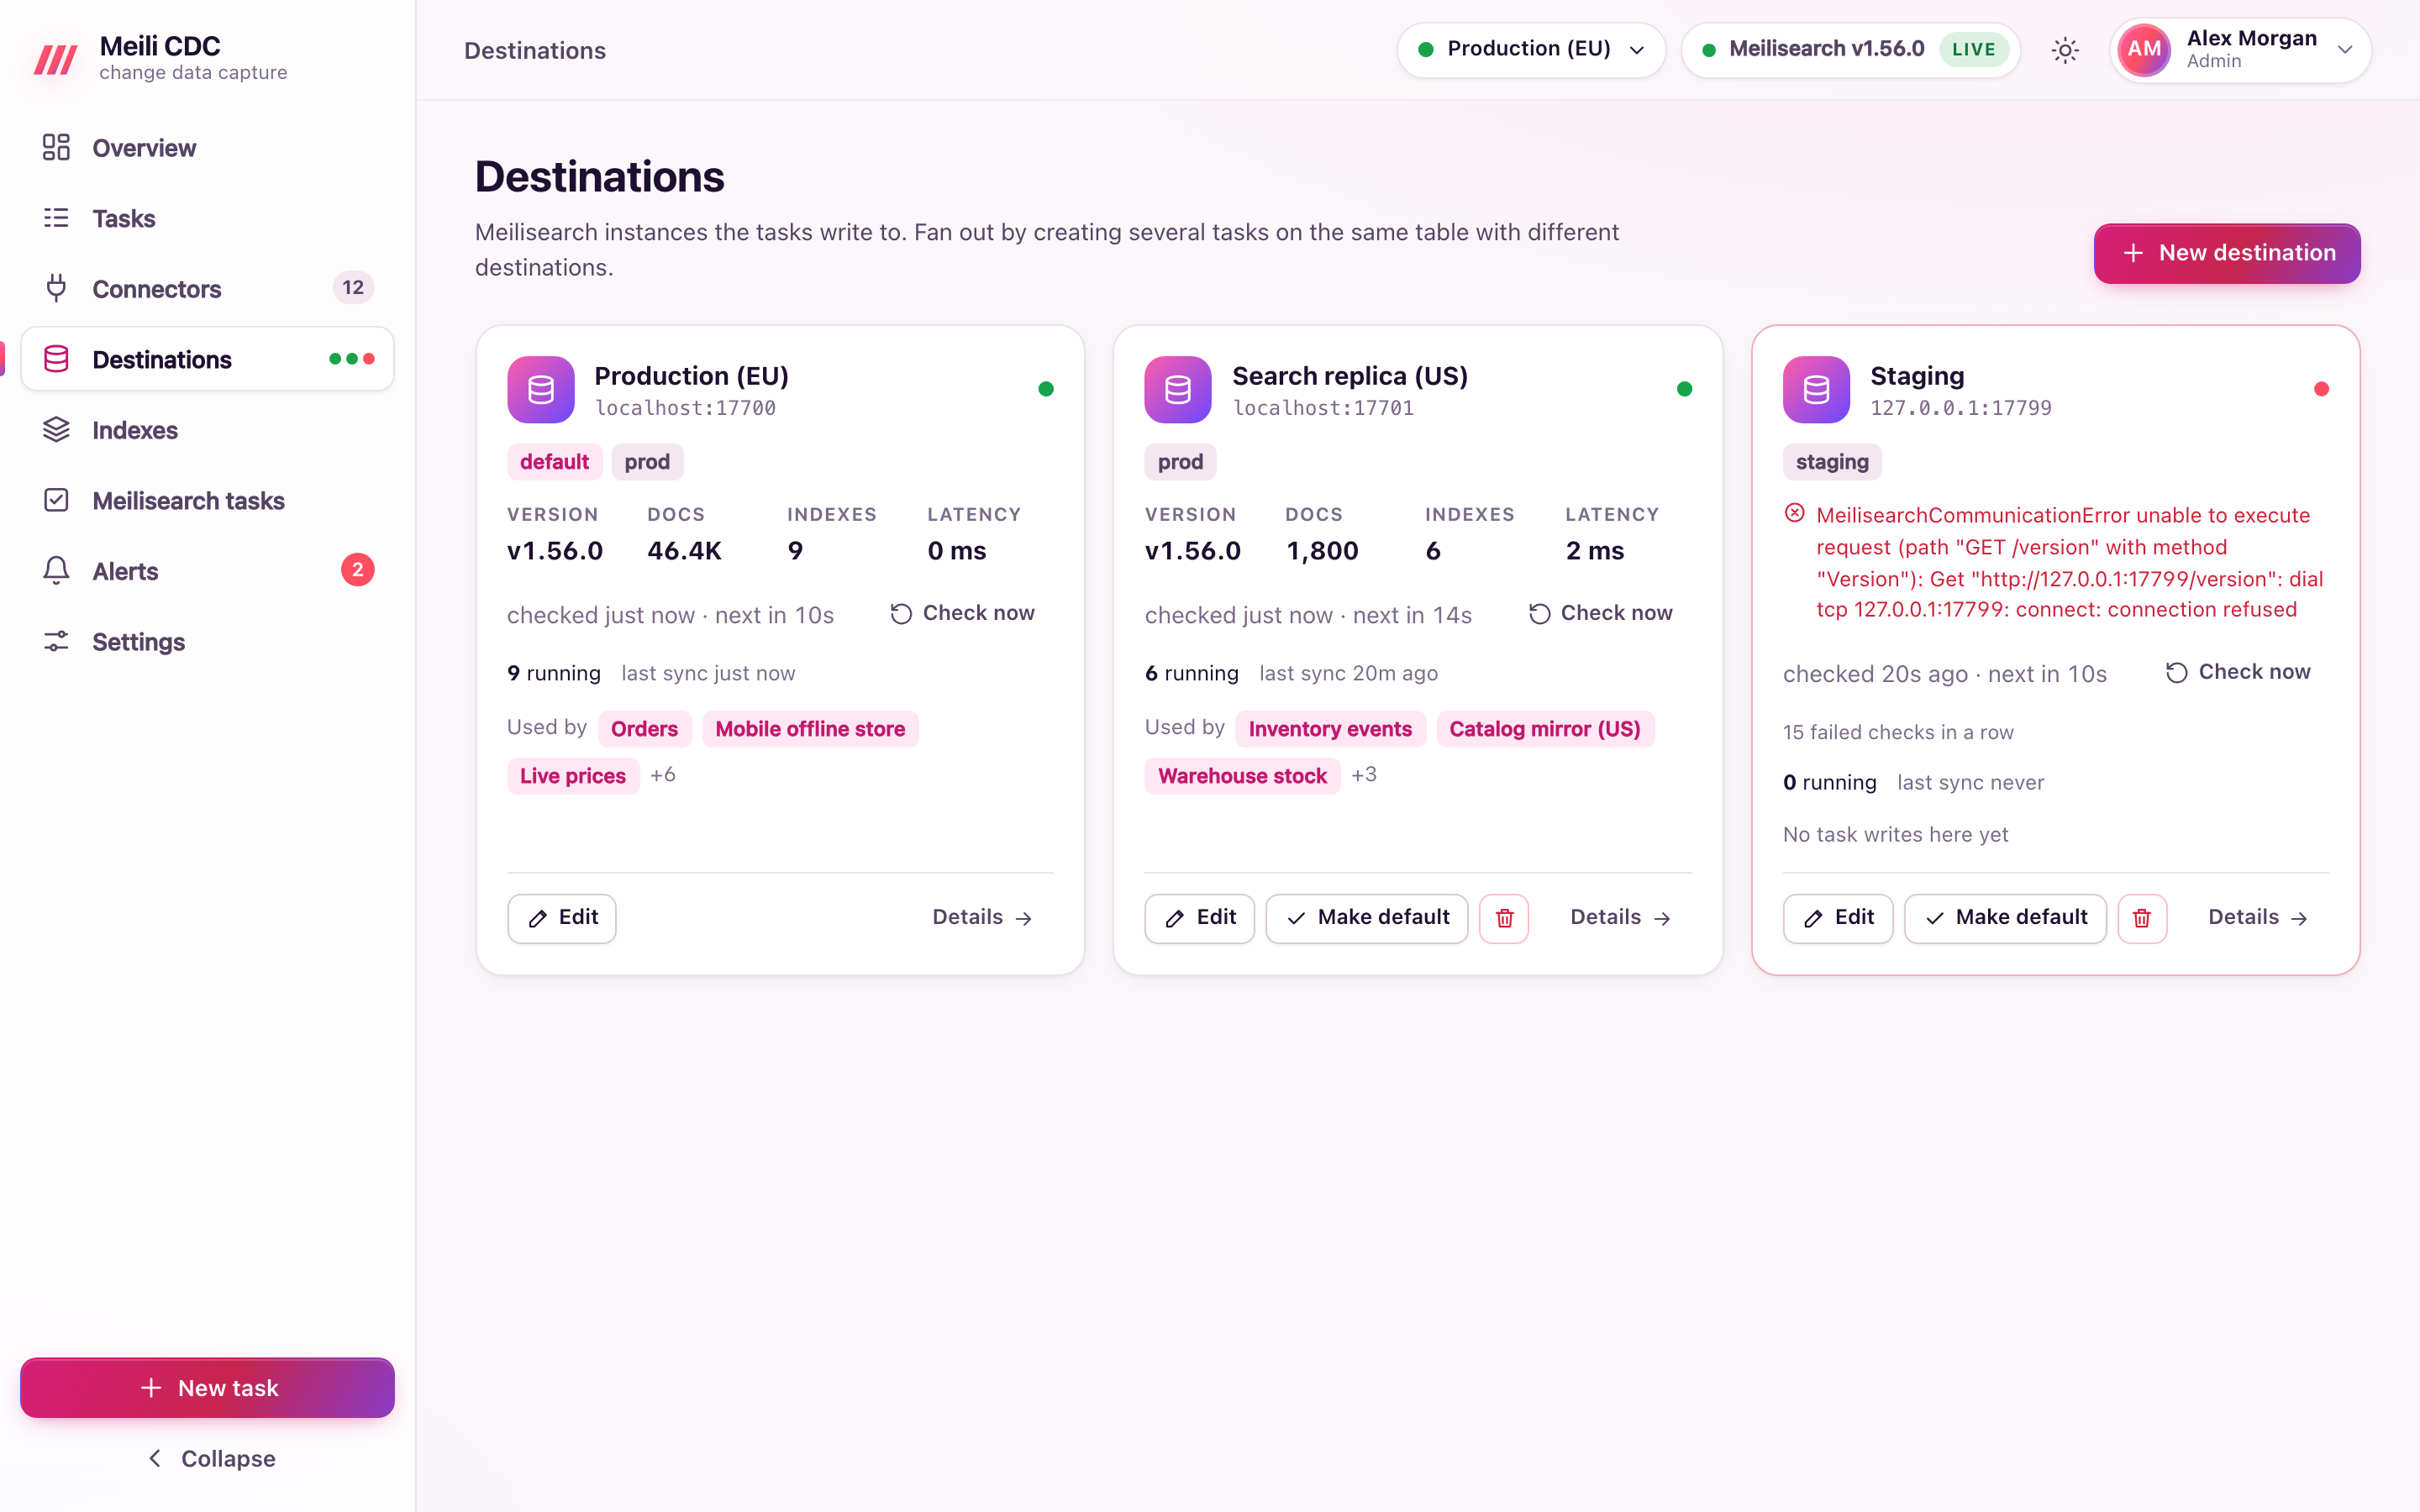Delete the Search replica (US) destination
Screen dimensions: 2420x1512
point(1504,918)
